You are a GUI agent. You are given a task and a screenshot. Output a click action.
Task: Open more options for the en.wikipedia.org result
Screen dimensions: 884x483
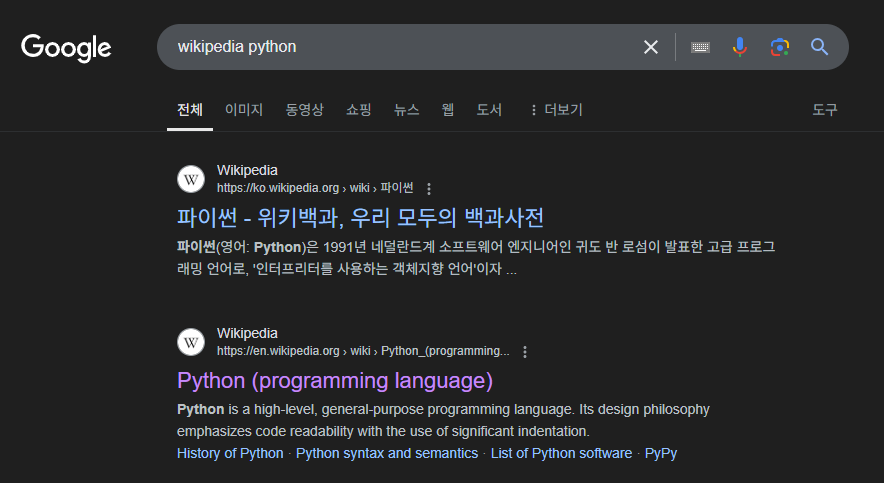(x=525, y=352)
